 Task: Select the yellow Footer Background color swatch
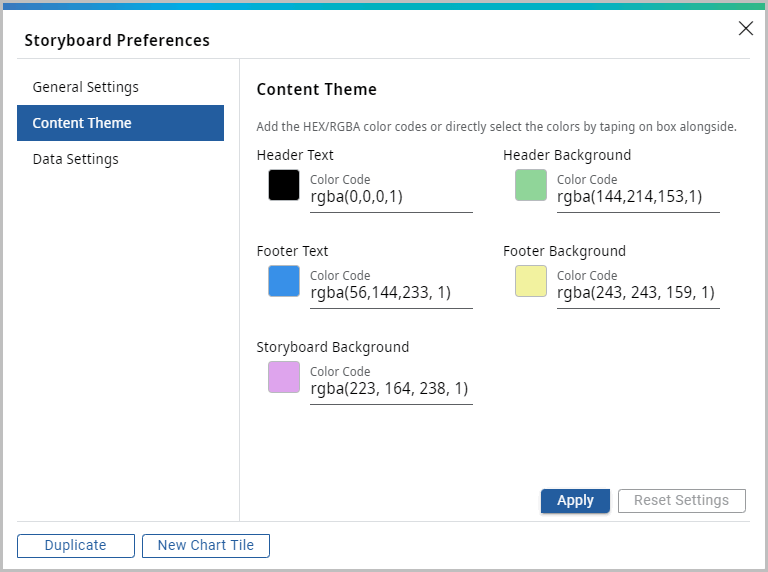point(530,281)
